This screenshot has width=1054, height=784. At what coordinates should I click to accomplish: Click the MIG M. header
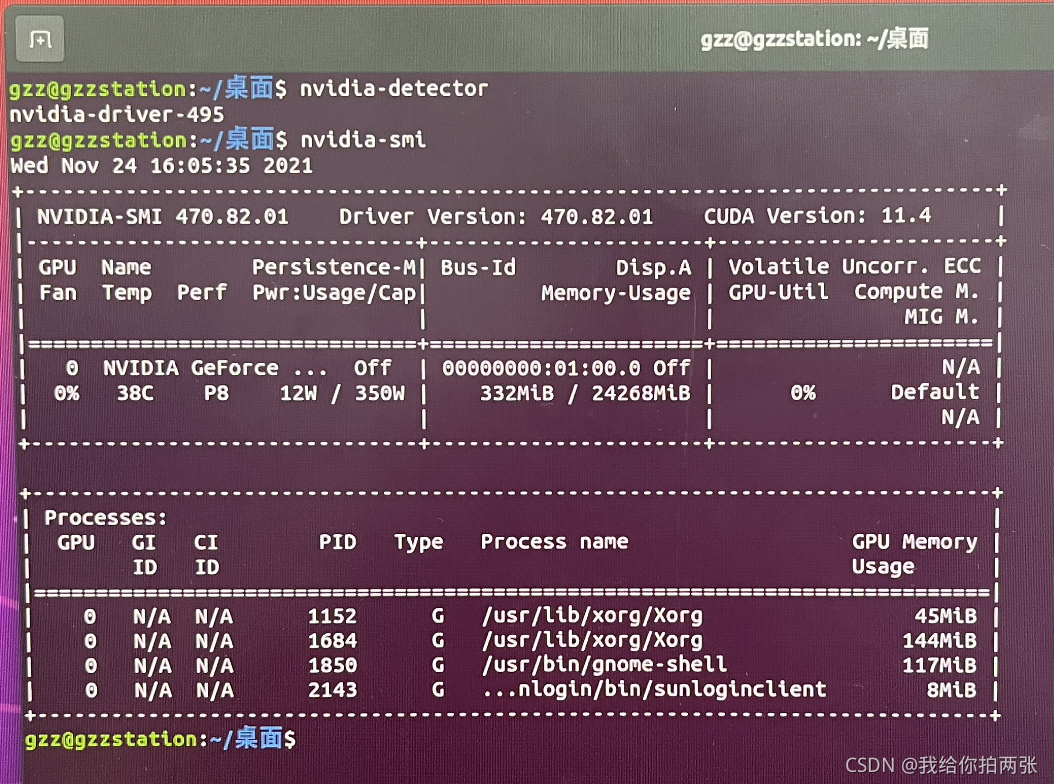942,317
